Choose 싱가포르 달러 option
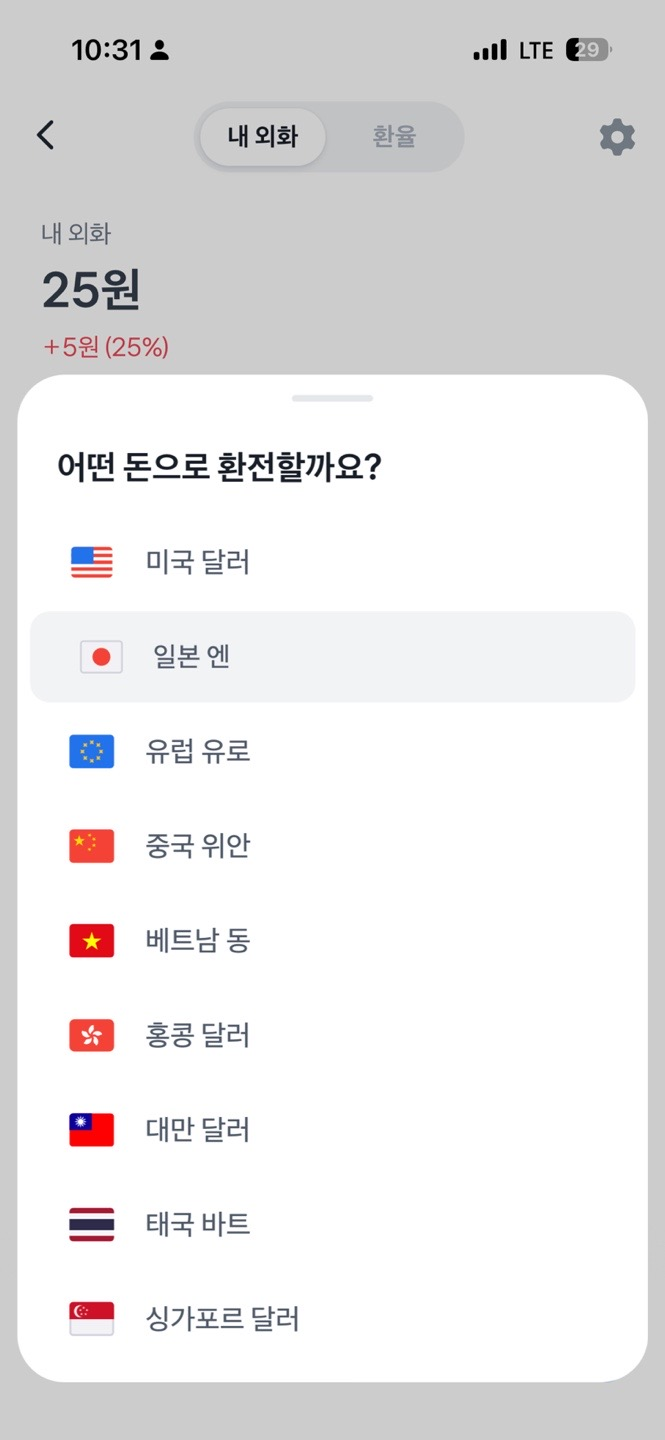665x1440 pixels. click(x=223, y=1319)
